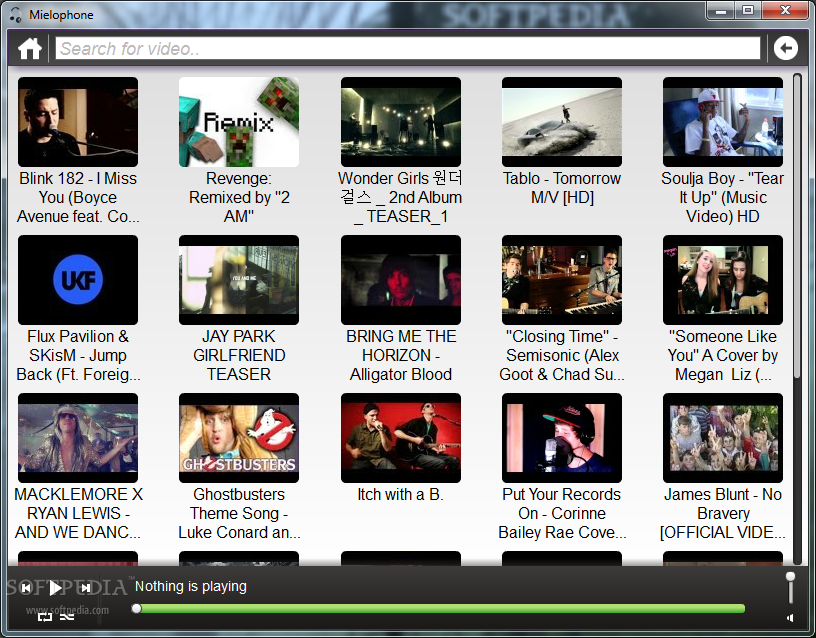This screenshot has width=816, height=638.
Task: Click the playback position handle
Action: (x=137, y=608)
